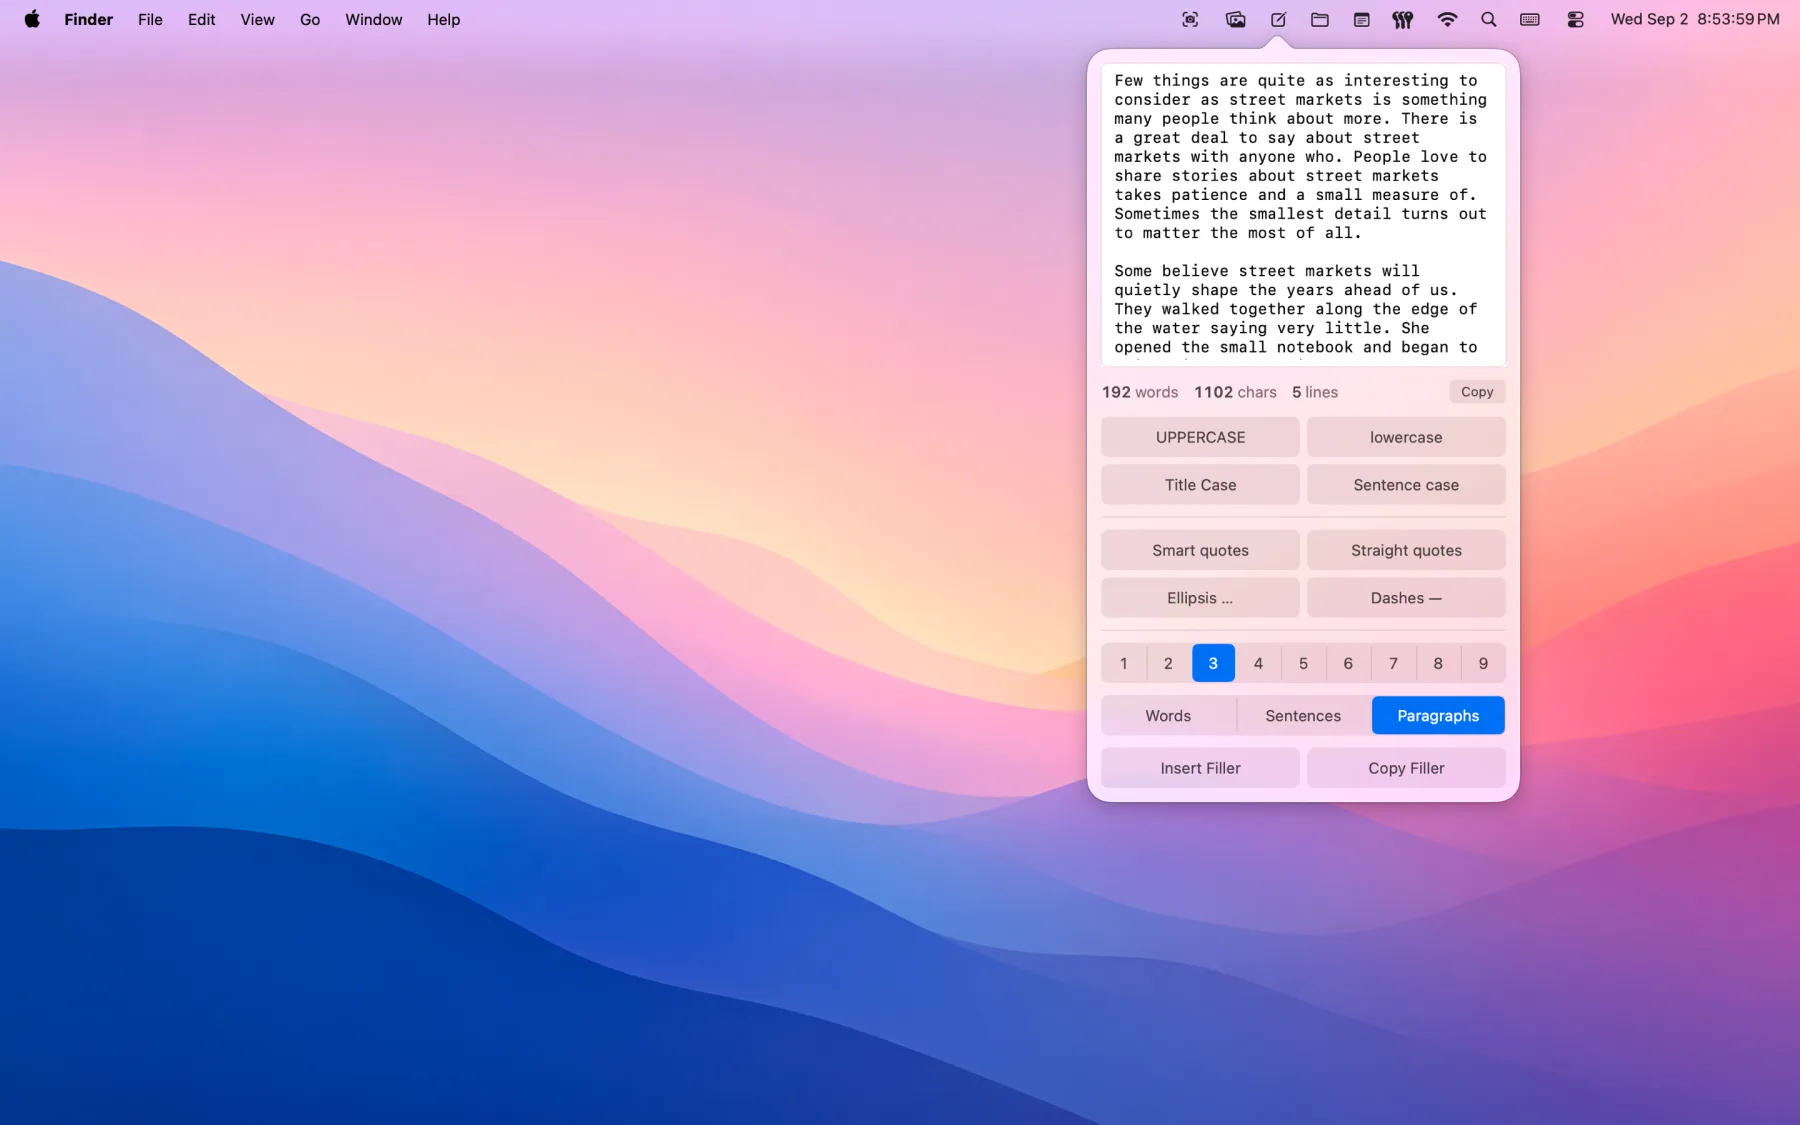Image resolution: width=1800 pixels, height=1125 pixels.
Task: Open the Edit menu
Action: coord(201,19)
